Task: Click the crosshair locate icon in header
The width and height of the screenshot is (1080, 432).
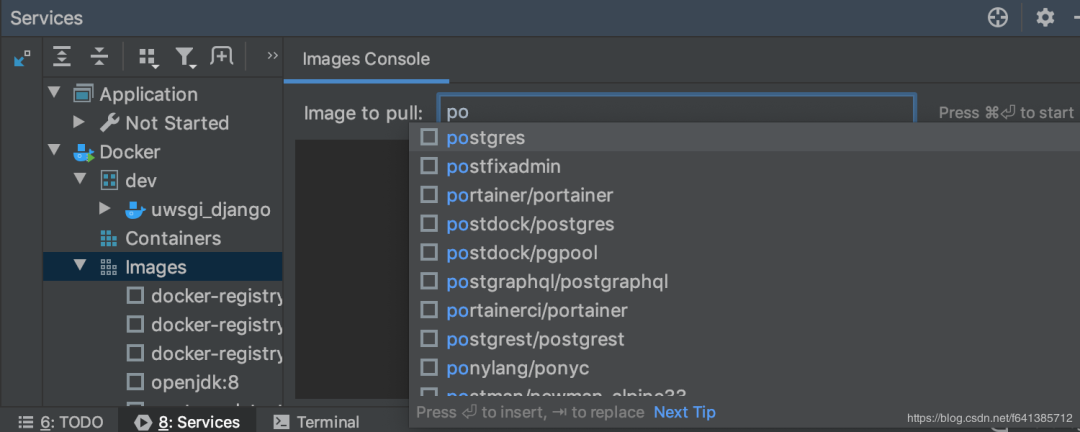Action: [997, 17]
